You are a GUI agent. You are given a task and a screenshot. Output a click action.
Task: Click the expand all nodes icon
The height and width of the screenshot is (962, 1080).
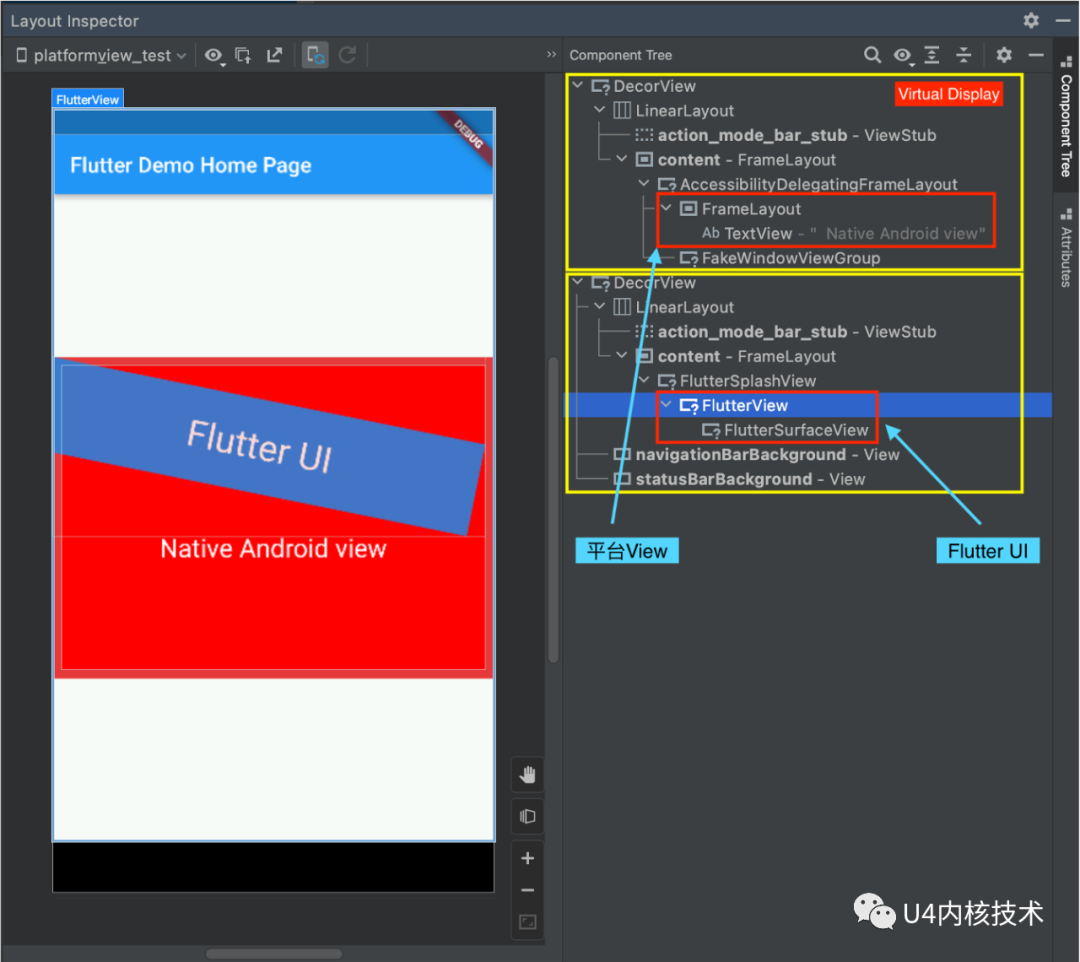pos(931,55)
